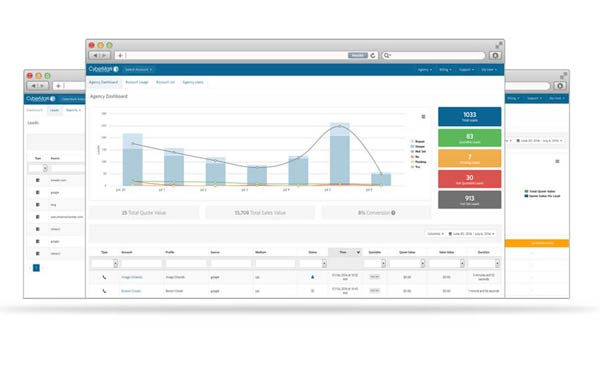
Task: Click the blue 1033 Total Leads tile
Action: [x=470, y=117]
